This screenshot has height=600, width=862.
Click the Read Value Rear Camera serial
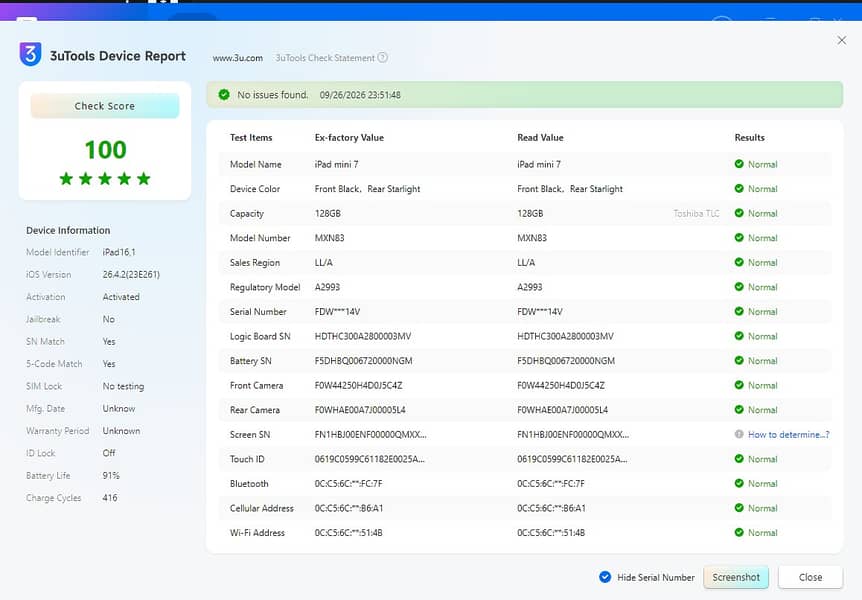562,410
